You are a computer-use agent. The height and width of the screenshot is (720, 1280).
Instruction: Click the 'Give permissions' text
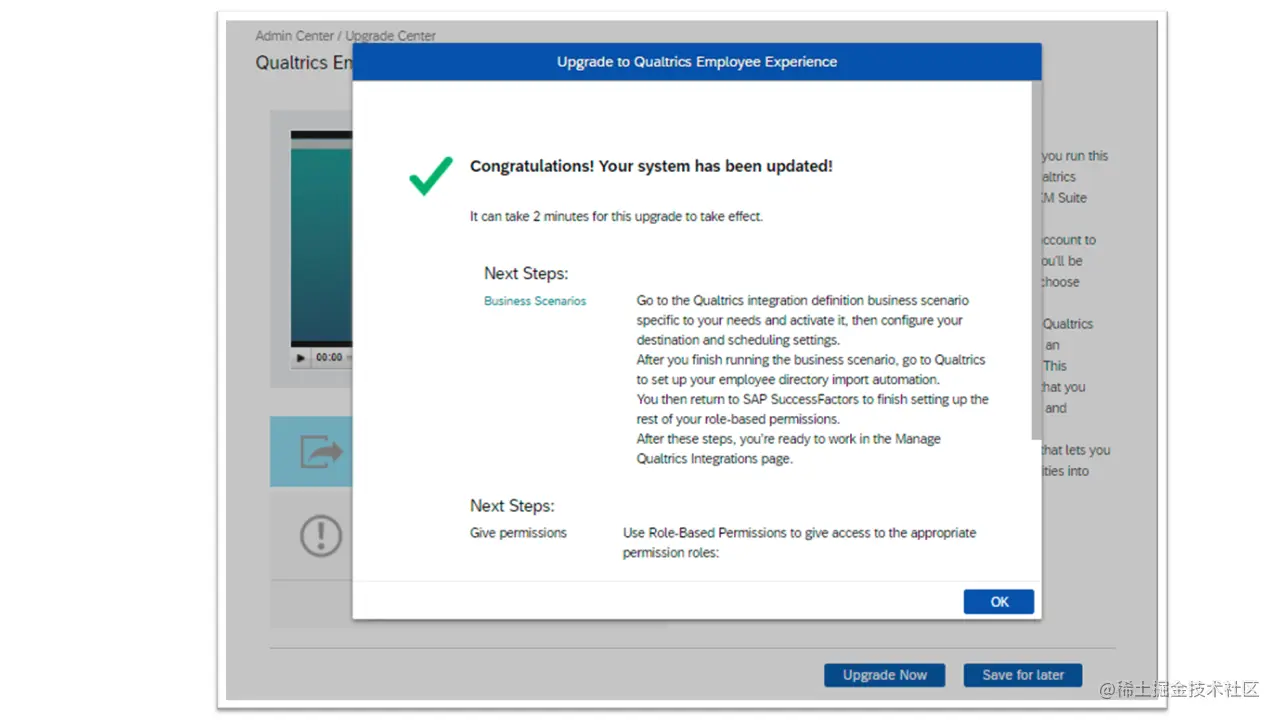point(518,533)
